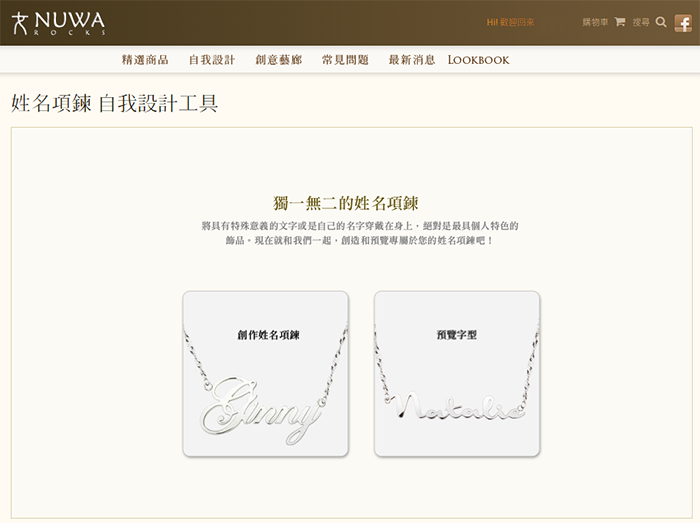Select the 創作姓名項鍊 card

(266, 374)
